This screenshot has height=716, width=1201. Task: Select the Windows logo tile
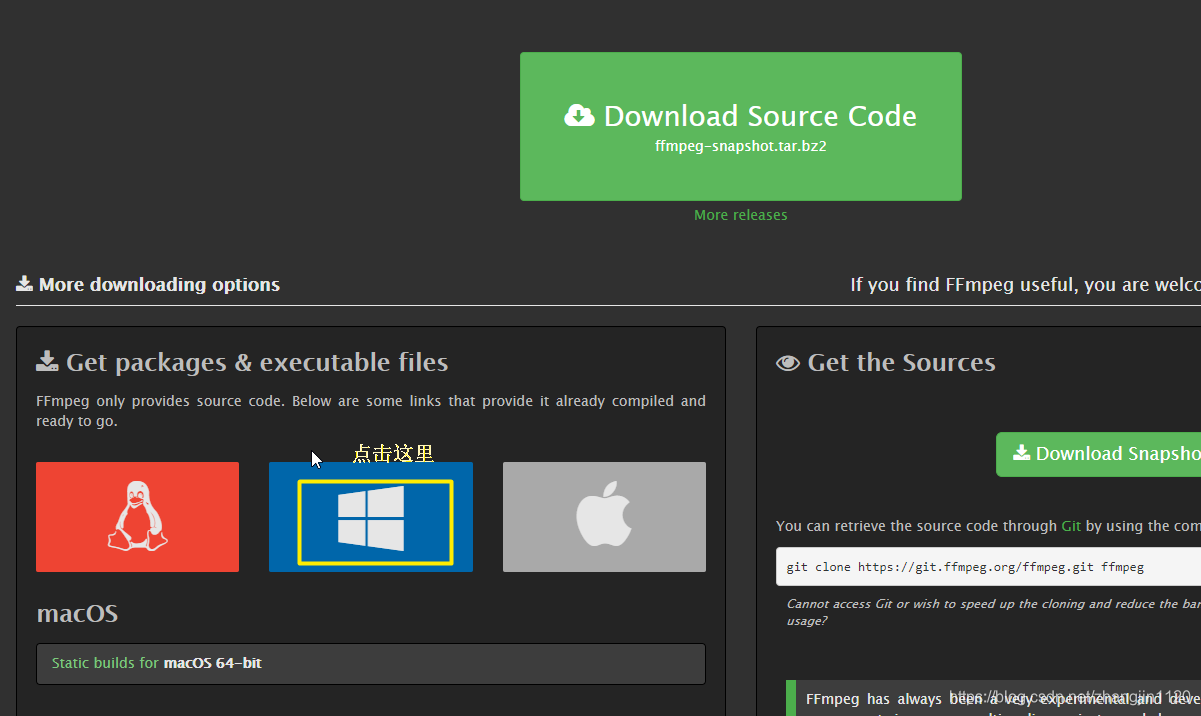(x=371, y=517)
